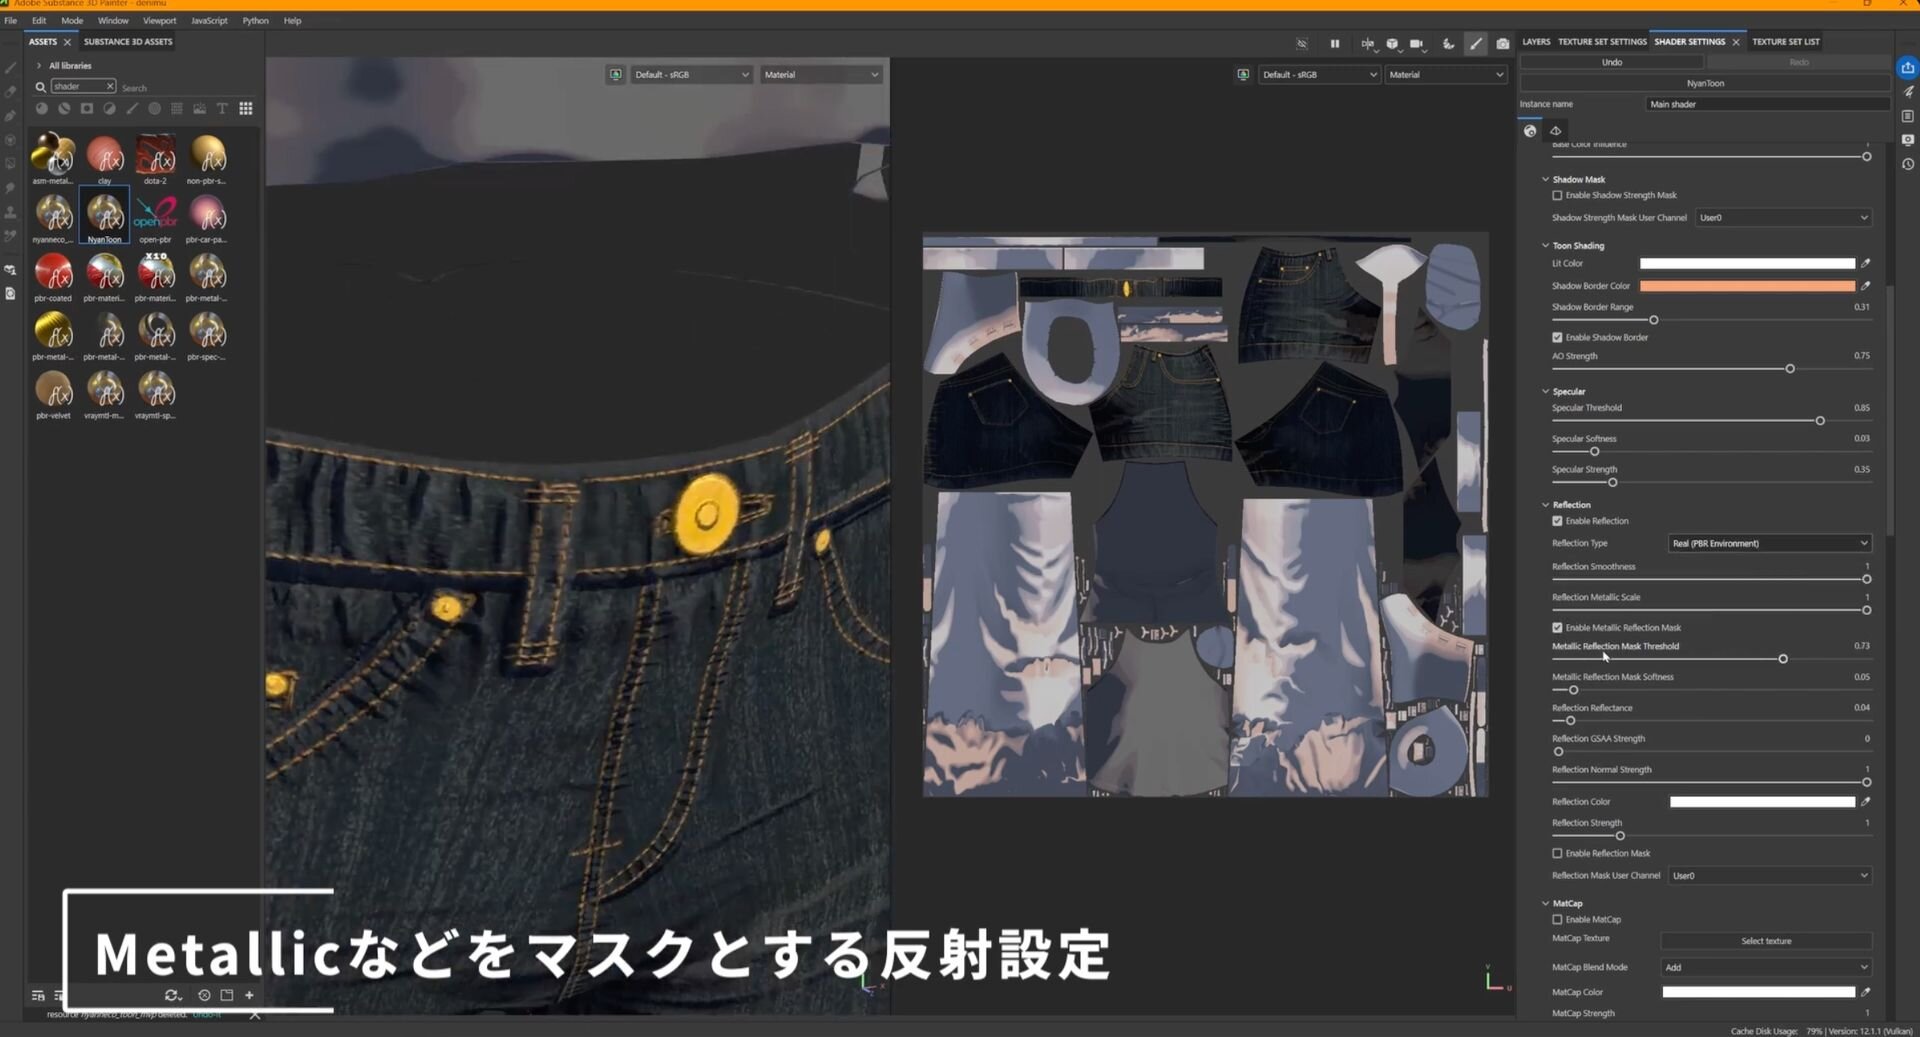Viewport: 1920px width, 1037px height.
Task: Filter assets by brush type icon
Action: (132, 109)
